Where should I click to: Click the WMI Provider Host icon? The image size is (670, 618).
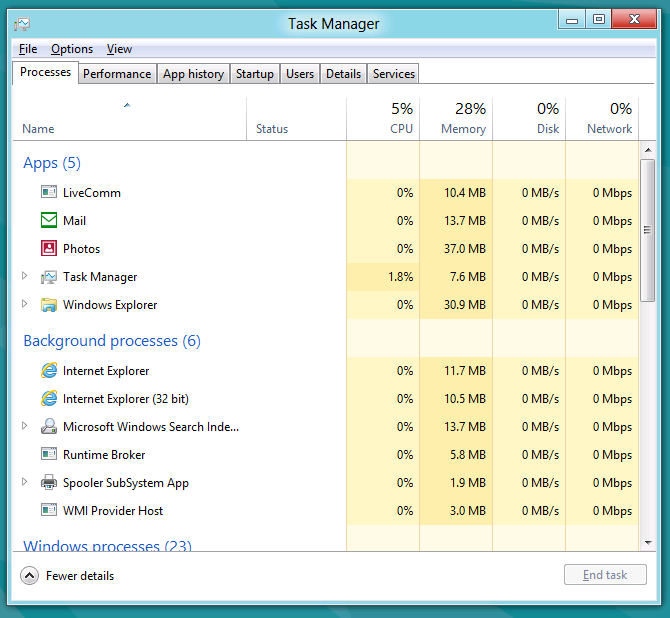[x=49, y=510]
